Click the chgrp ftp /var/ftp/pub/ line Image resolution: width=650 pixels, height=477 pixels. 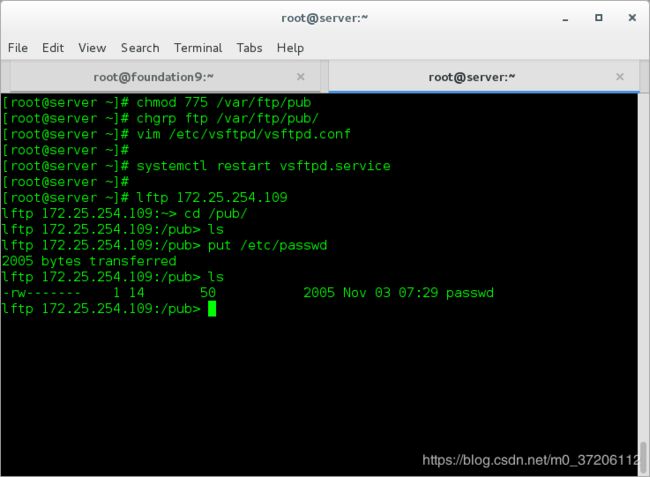[x=160, y=119]
